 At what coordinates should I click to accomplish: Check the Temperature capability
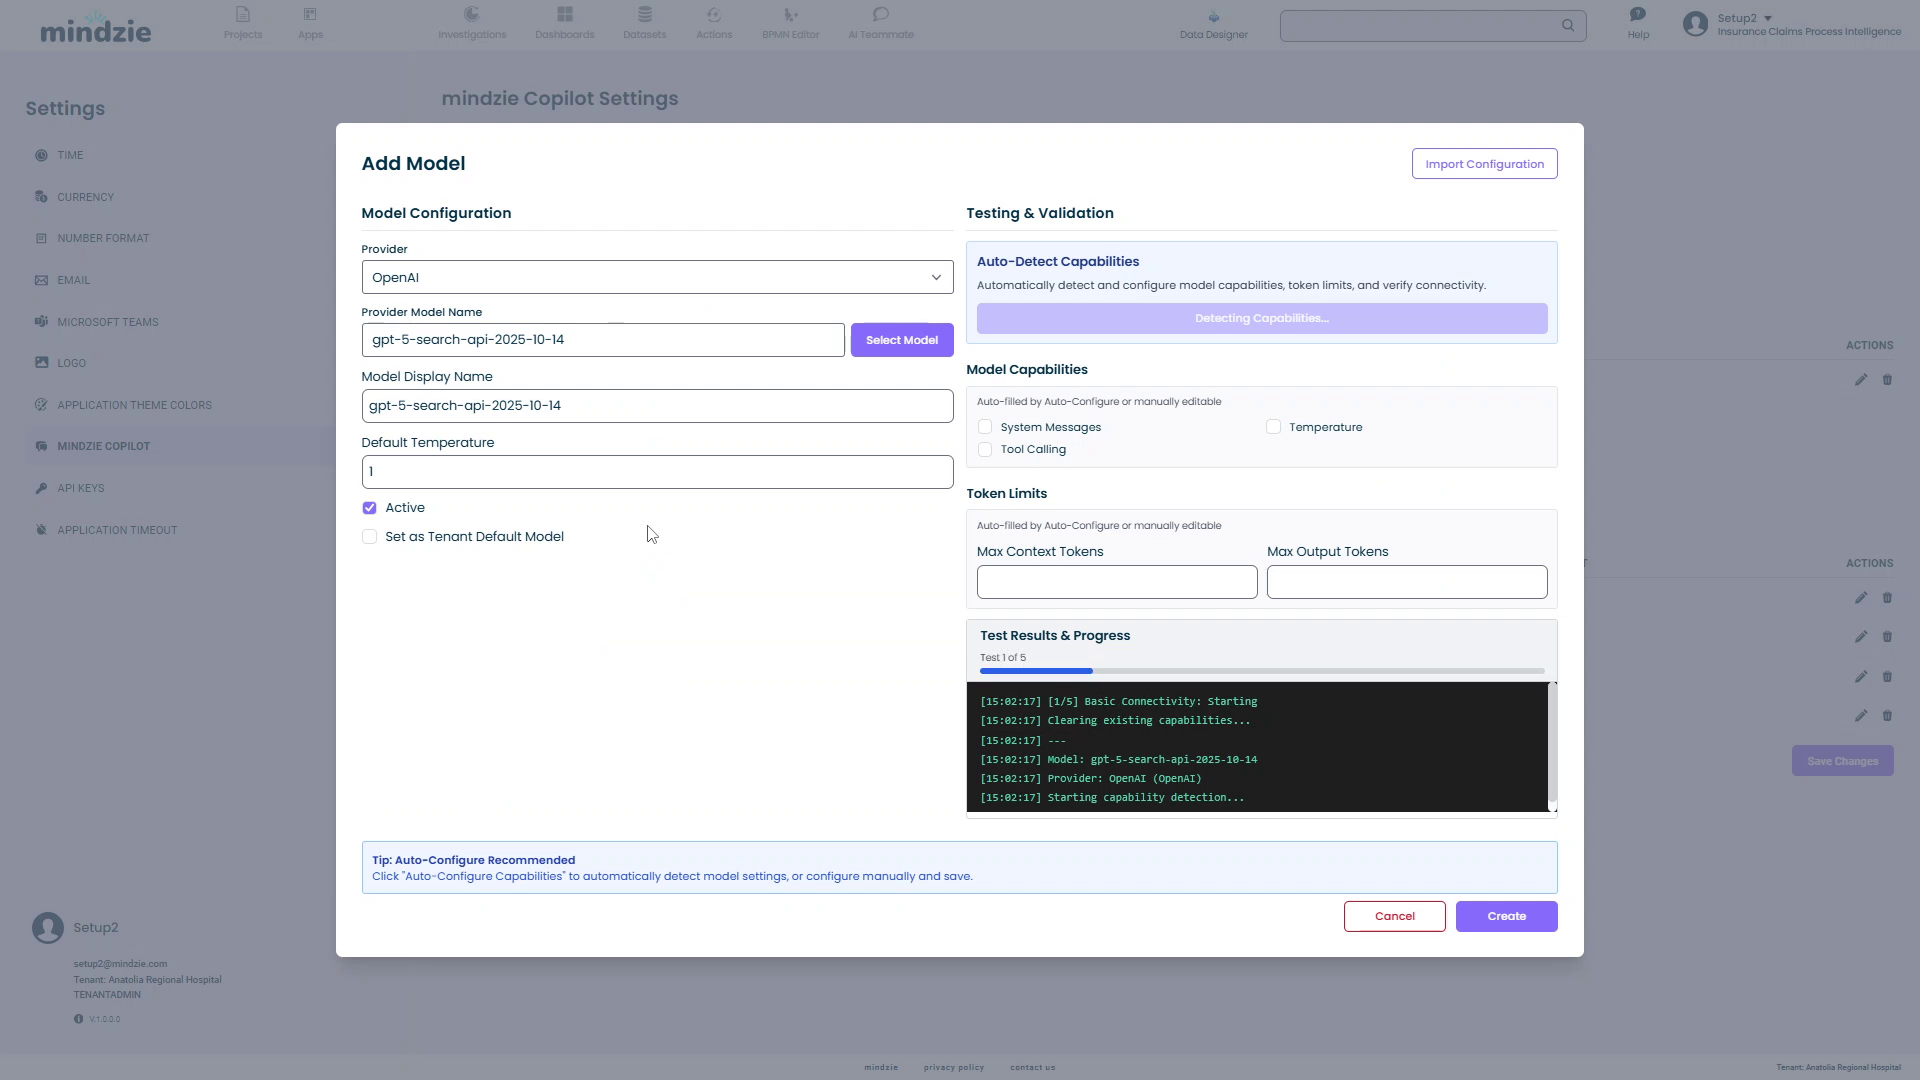pyautogui.click(x=1273, y=427)
